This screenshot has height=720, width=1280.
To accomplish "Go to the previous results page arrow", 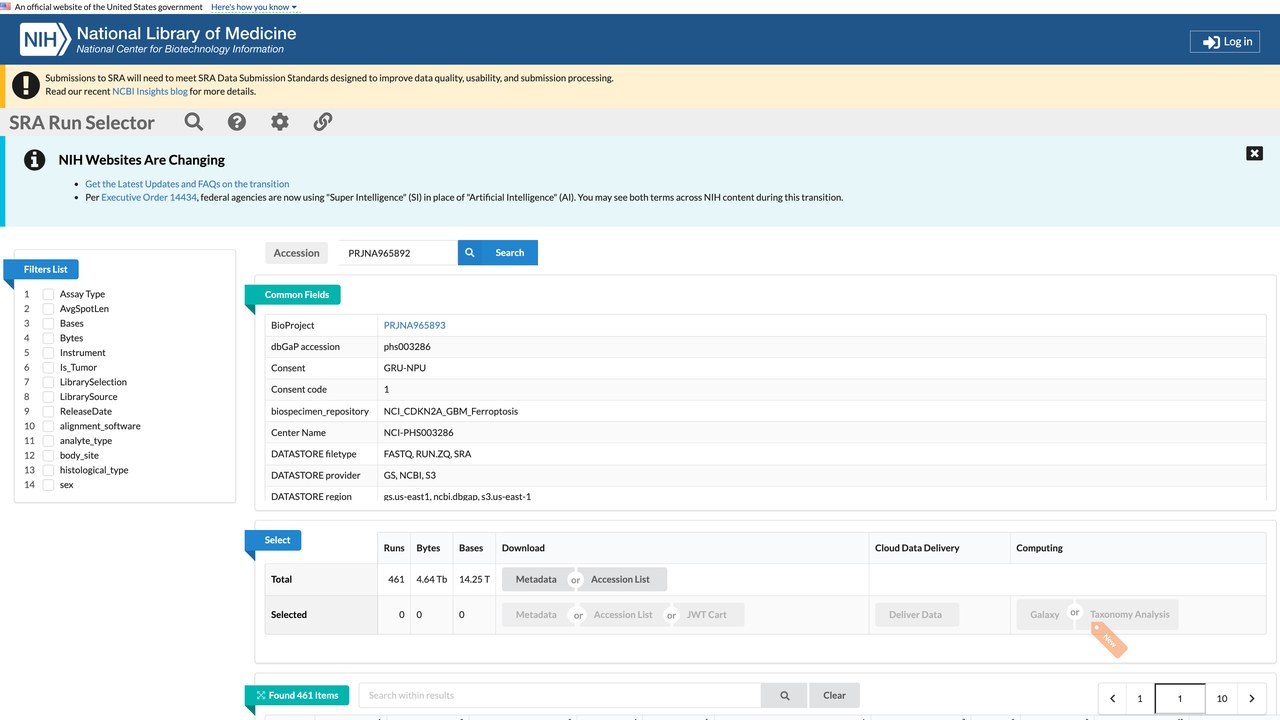I will (1112, 699).
